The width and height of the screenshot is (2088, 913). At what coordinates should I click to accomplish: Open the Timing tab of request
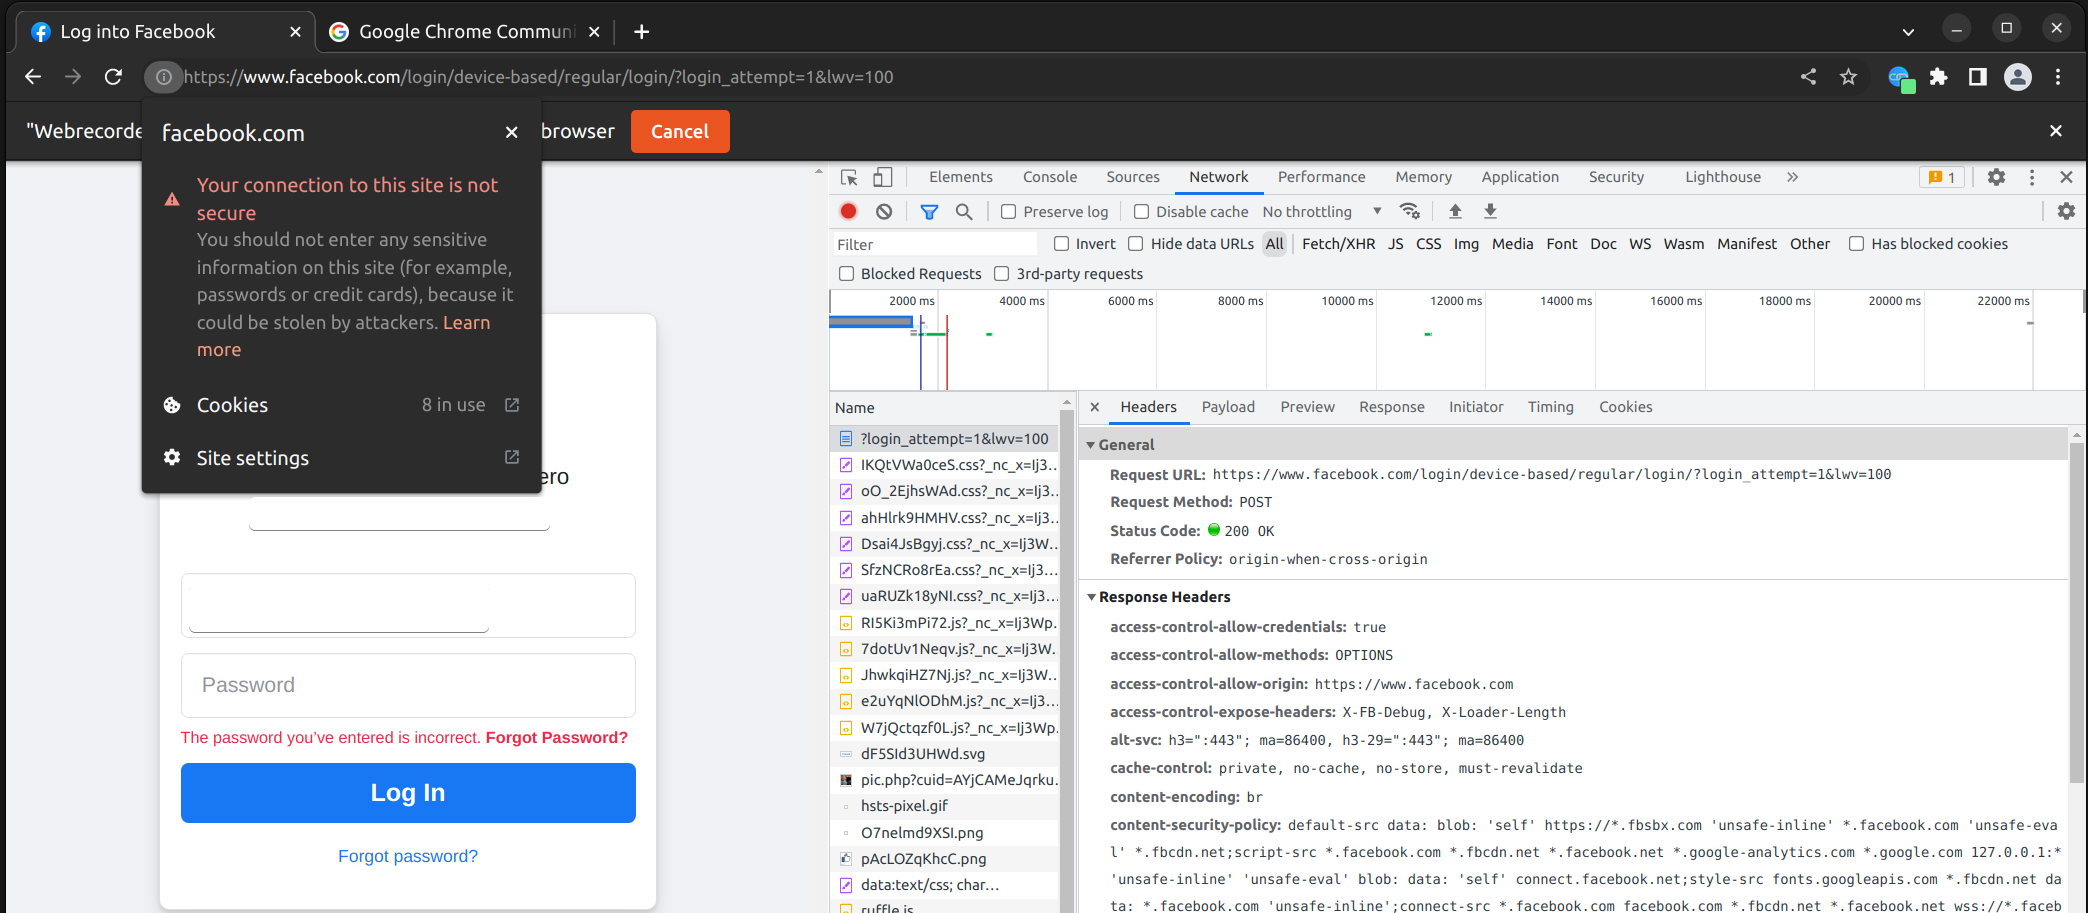1550,407
